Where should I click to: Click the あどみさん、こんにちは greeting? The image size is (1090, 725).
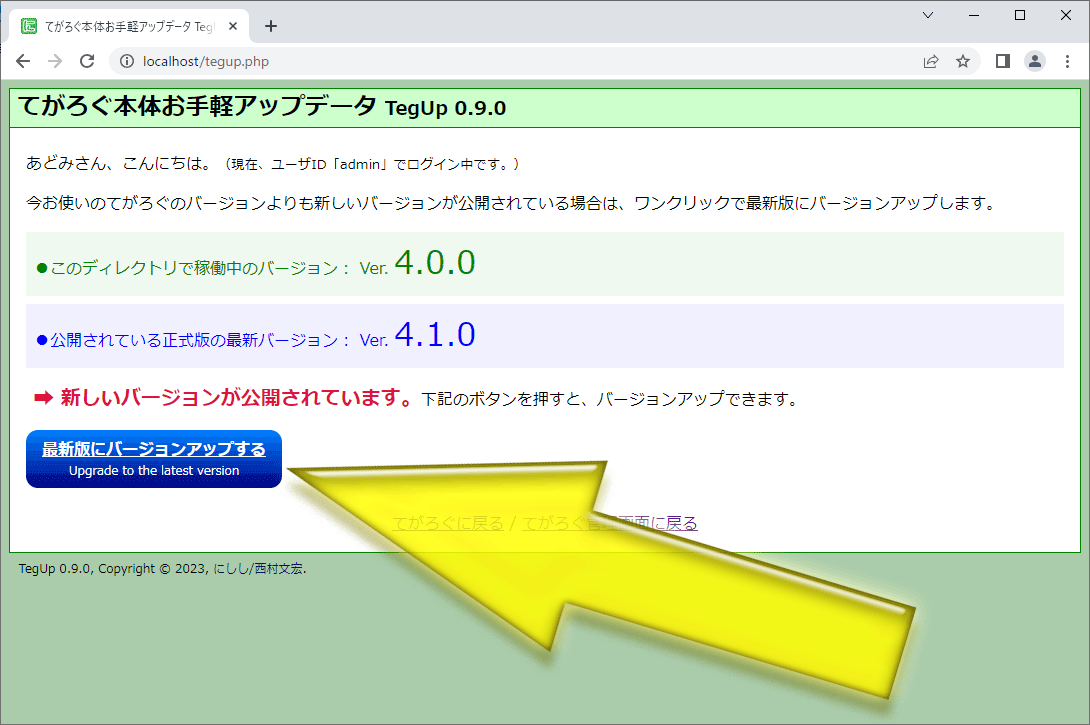click(118, 163)
